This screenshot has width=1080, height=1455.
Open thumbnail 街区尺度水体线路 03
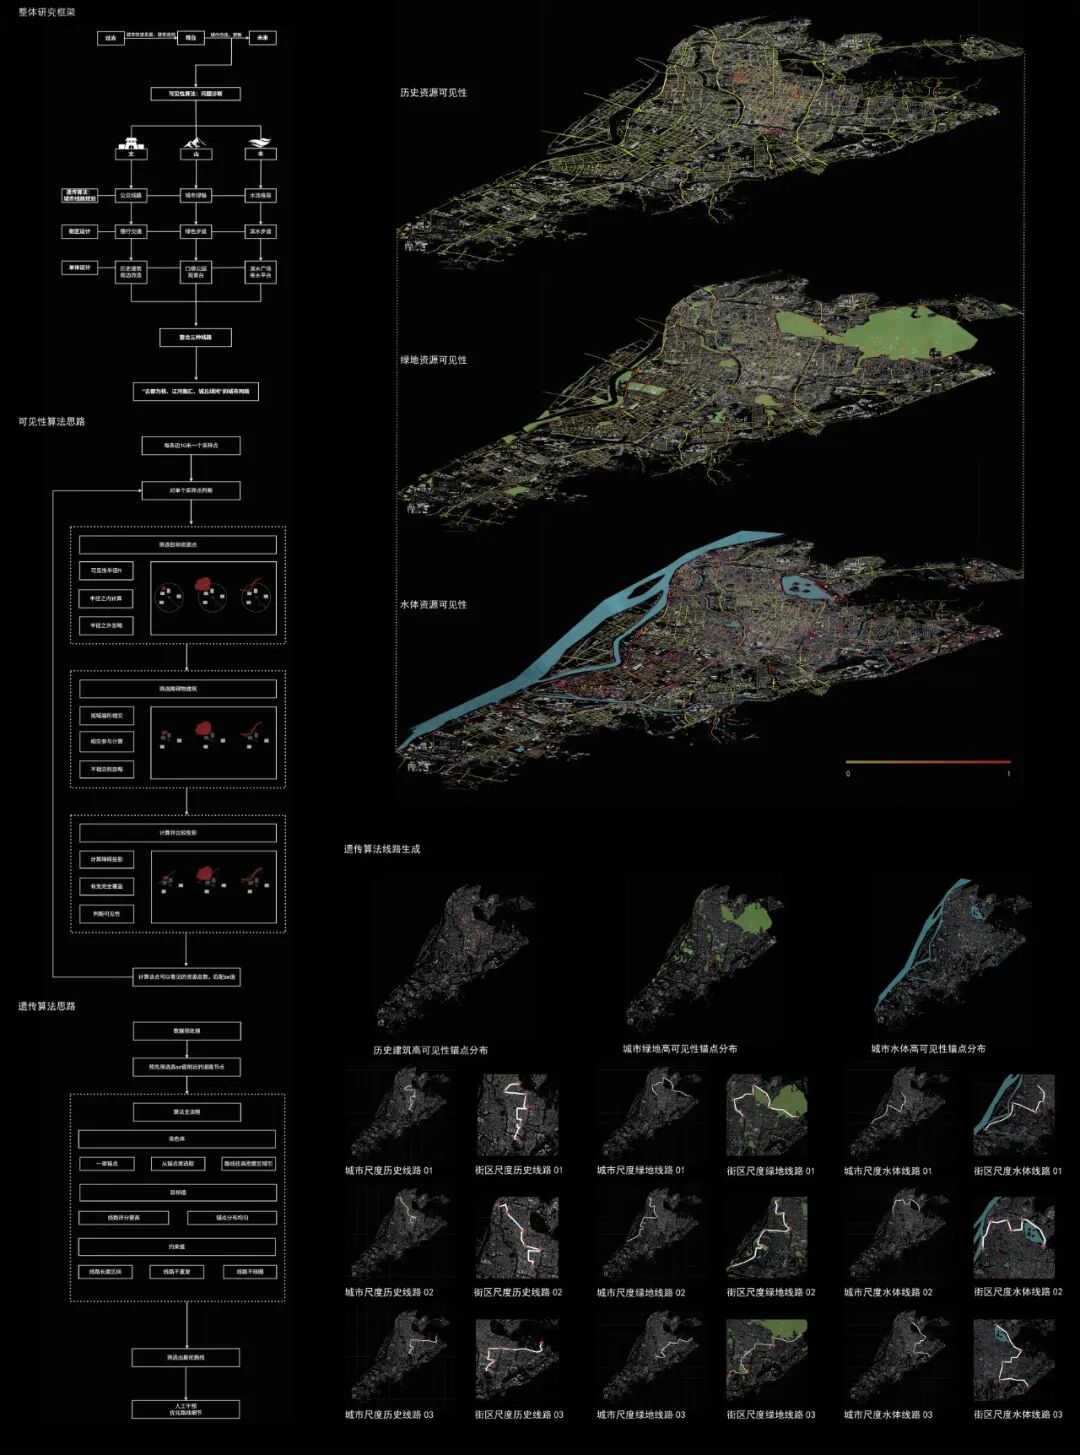pyautogui.click(x=1014, y=1360)
